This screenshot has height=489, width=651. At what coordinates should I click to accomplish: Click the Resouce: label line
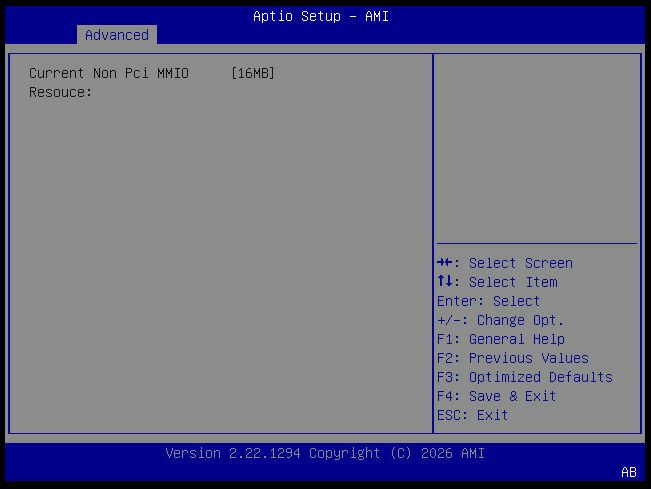tap(61, 92)
